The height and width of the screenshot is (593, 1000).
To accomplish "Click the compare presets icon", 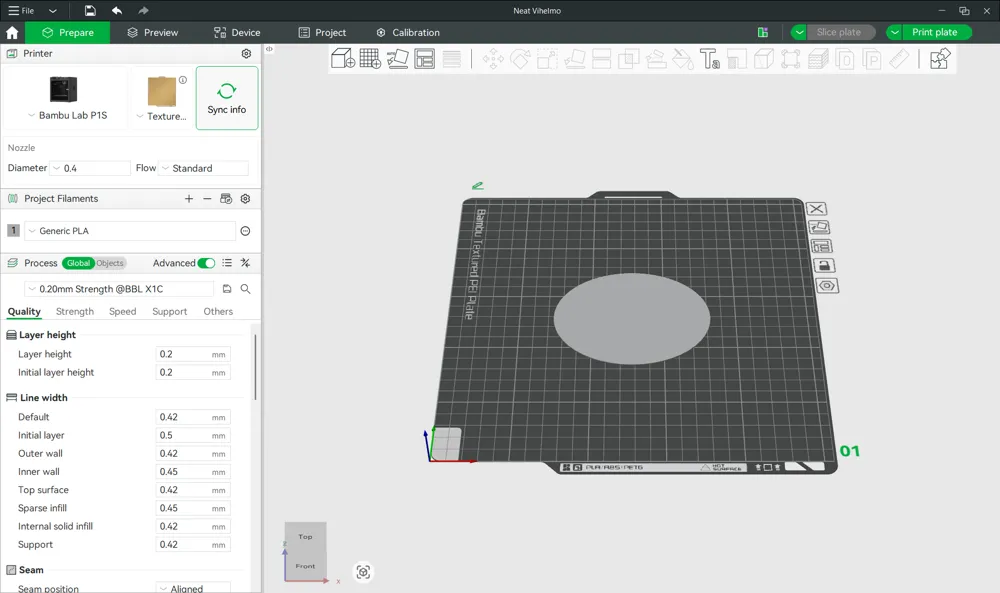I will (x=246, y=263).
